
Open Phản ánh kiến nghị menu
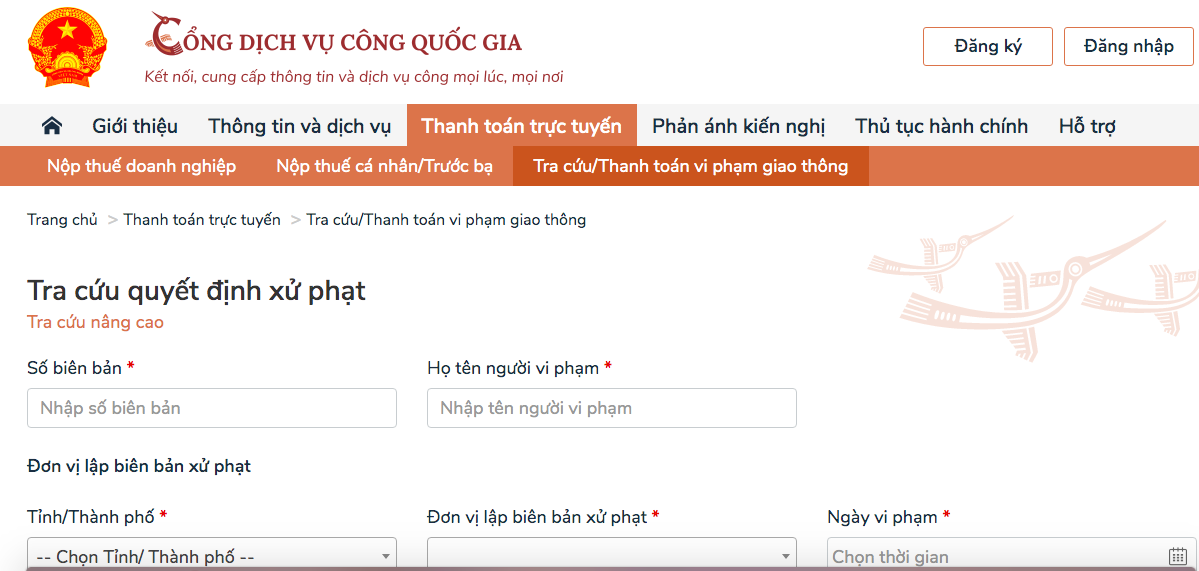[x=739, y=126]
